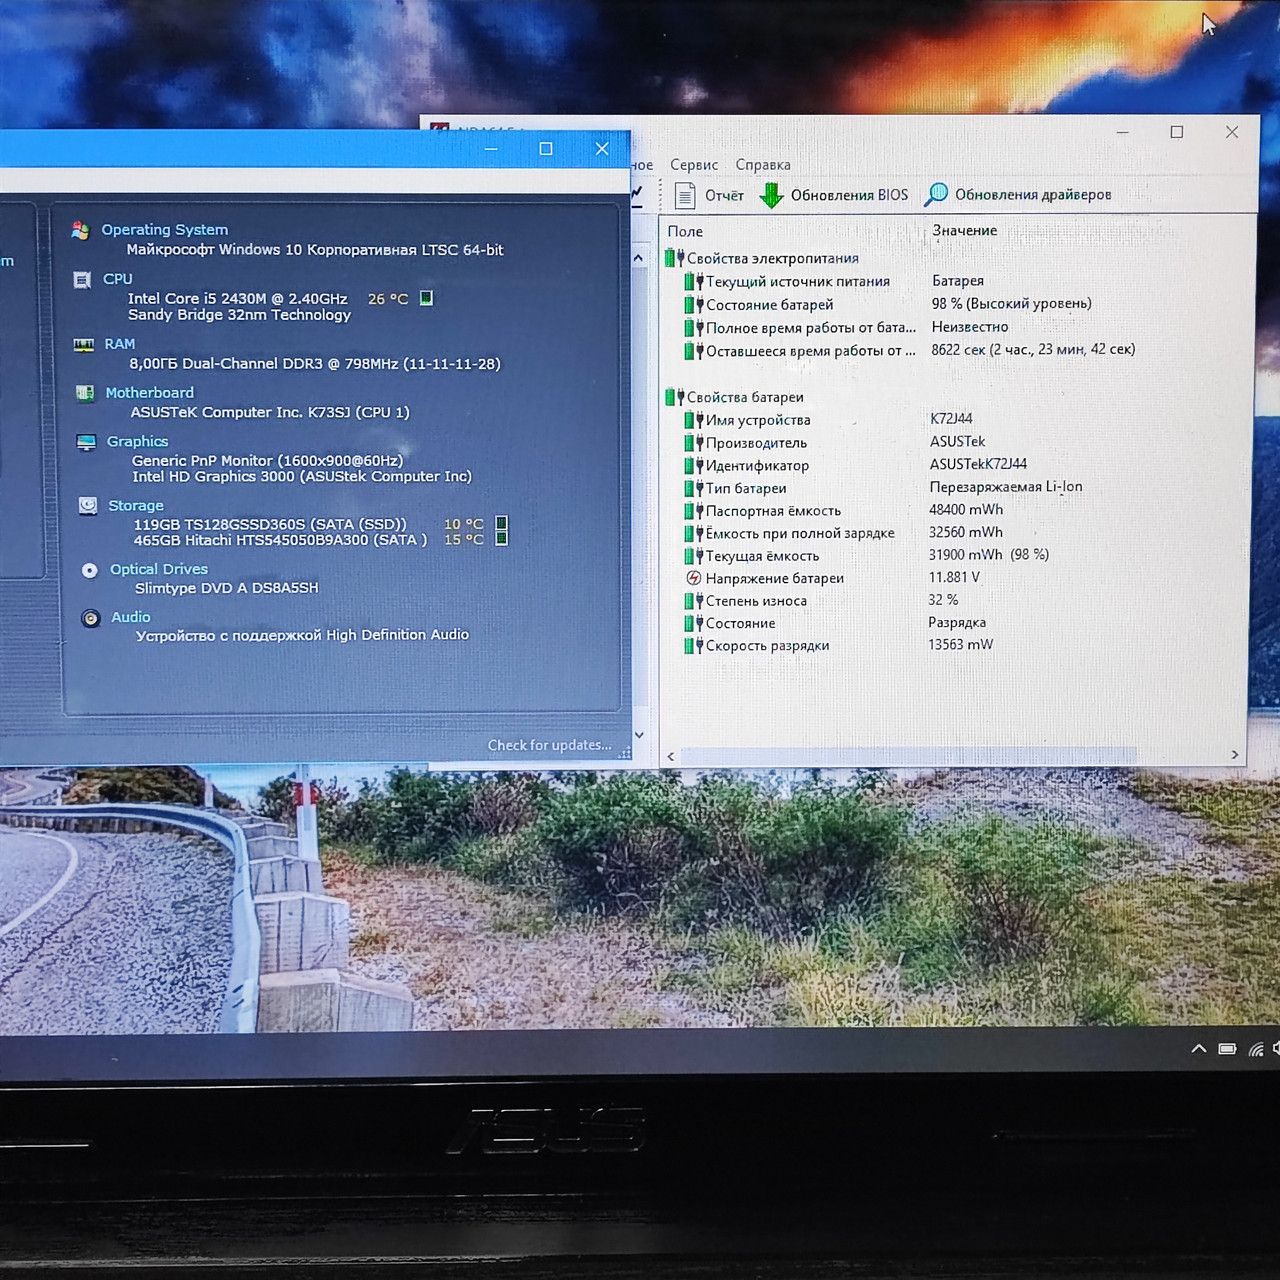Click the Speccy scrollbar down arrow
Viewport: 1280px width, 1280px height.
tap(639, 735)
